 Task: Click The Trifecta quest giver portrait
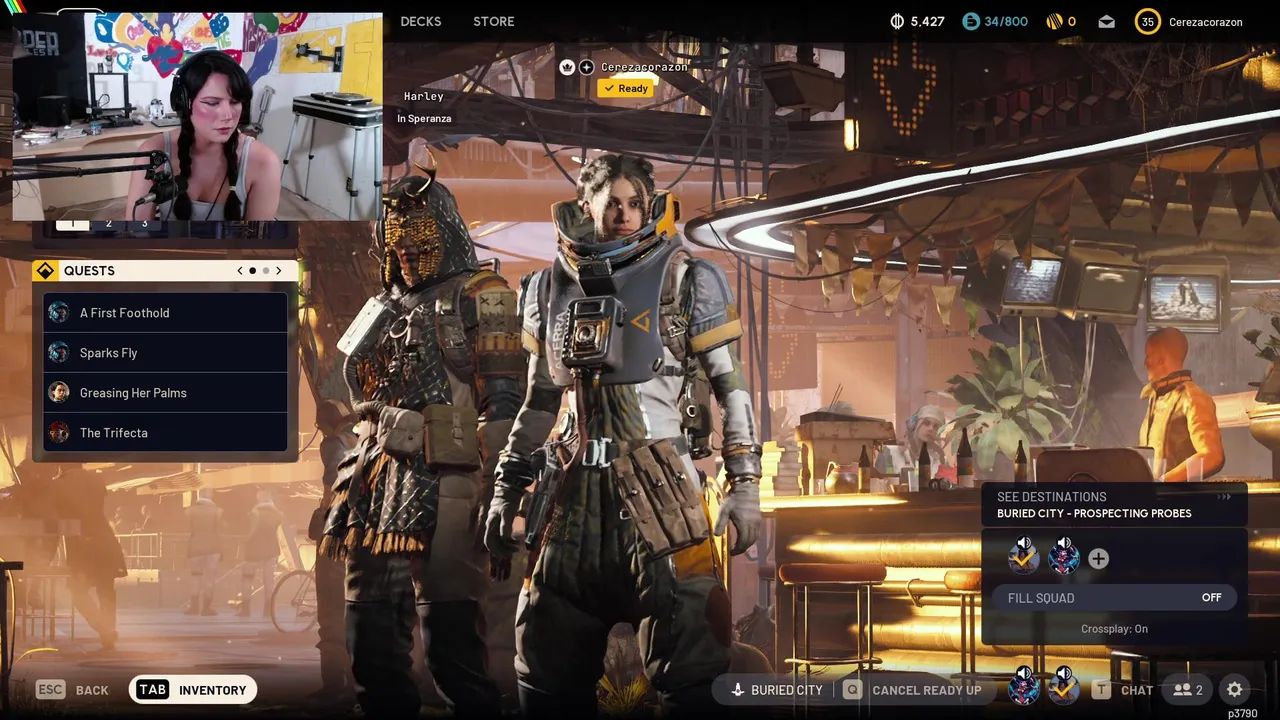(59, 432)
